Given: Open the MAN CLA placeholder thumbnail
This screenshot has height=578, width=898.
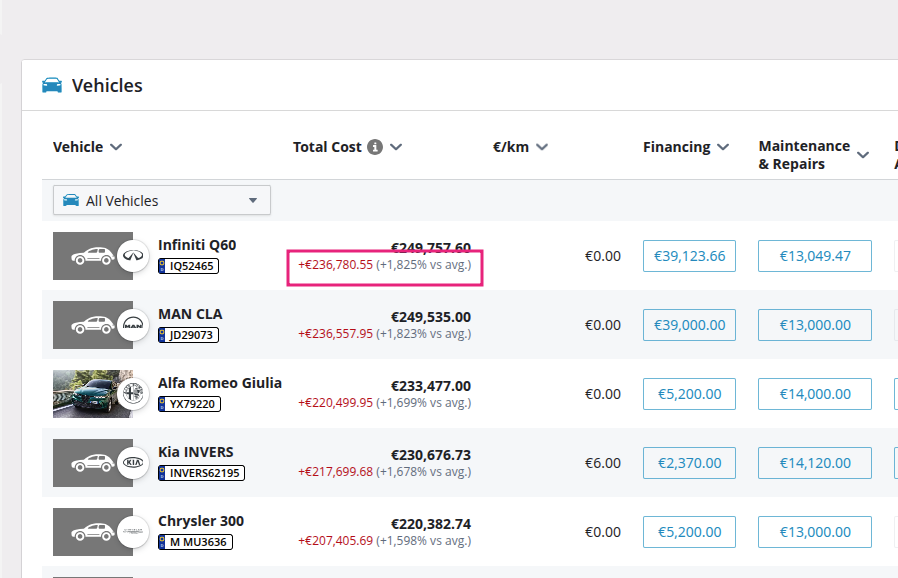Looking at the screenshot, I should pyautogui.click(x=93, y=325).
